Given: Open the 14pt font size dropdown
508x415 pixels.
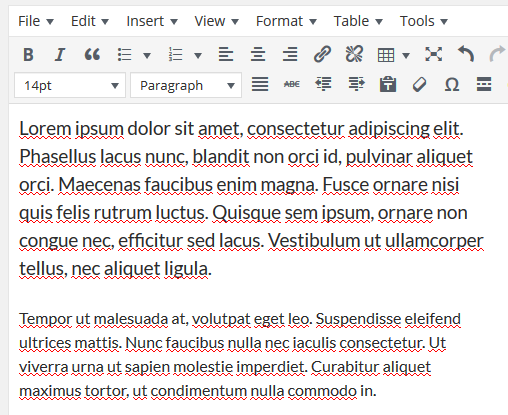Looking at the screenshot, I should click(x=70, y=85).
